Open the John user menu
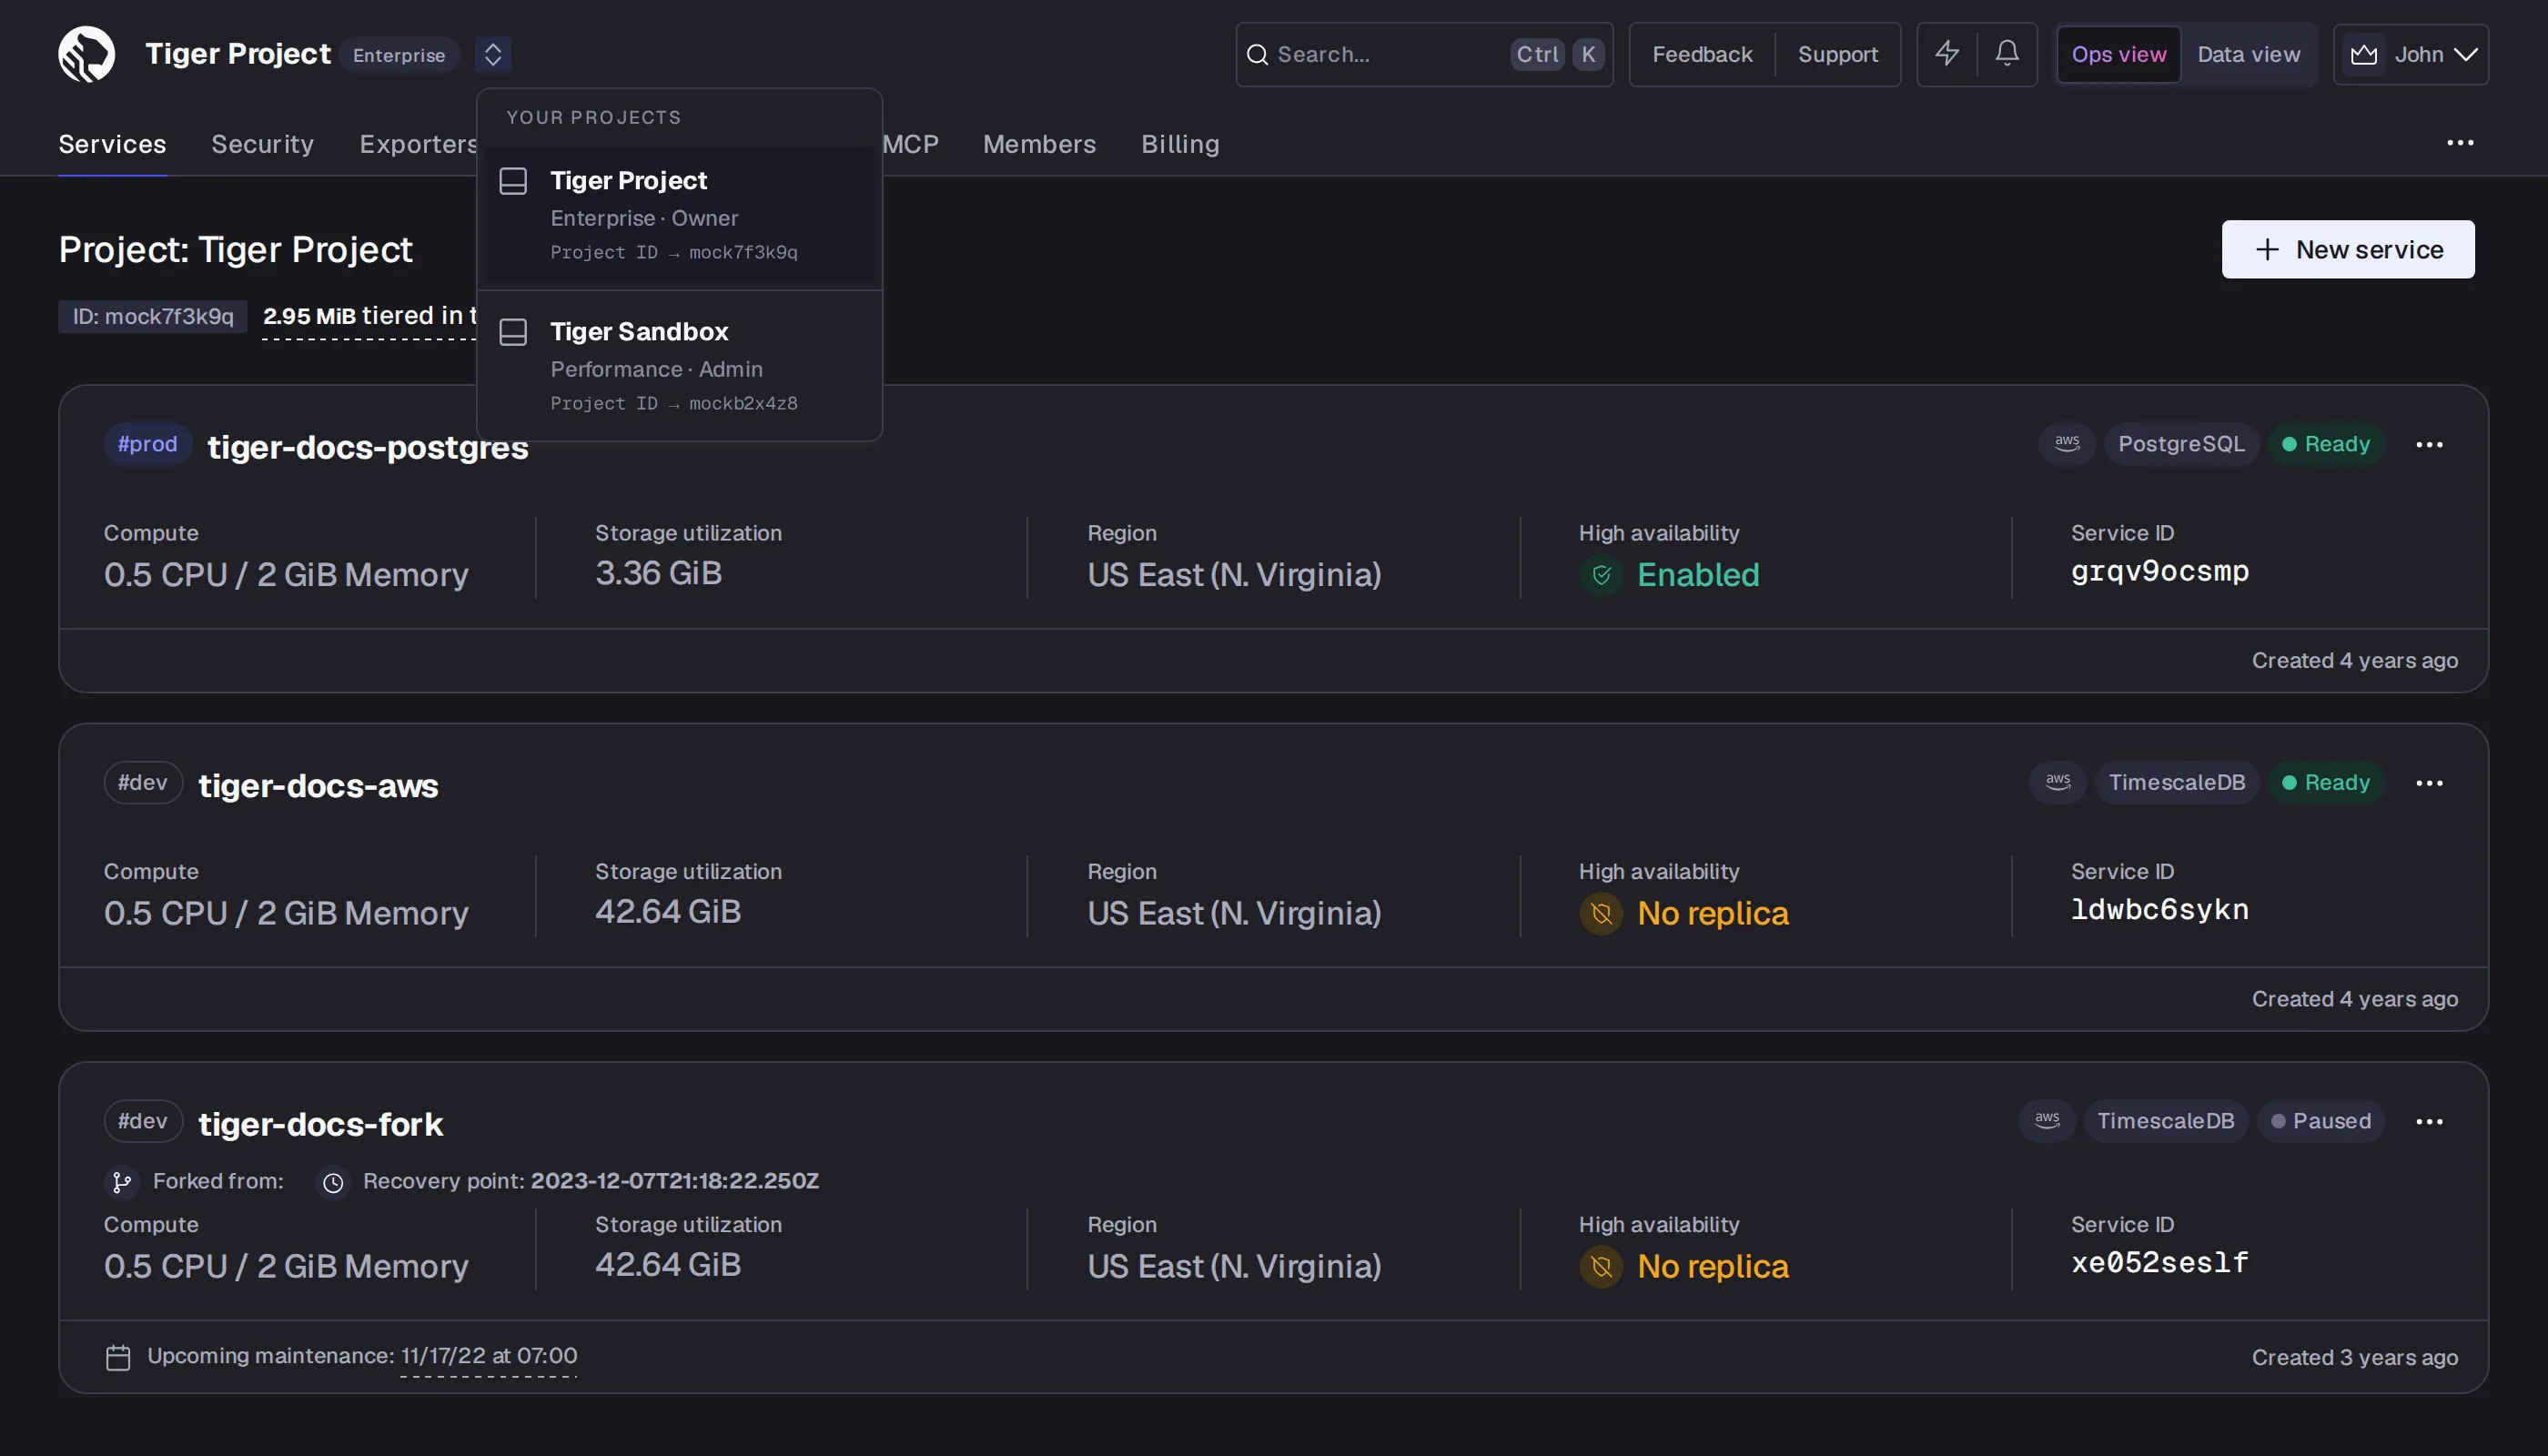The image size is (2548, 1456). click(2410, 55)
